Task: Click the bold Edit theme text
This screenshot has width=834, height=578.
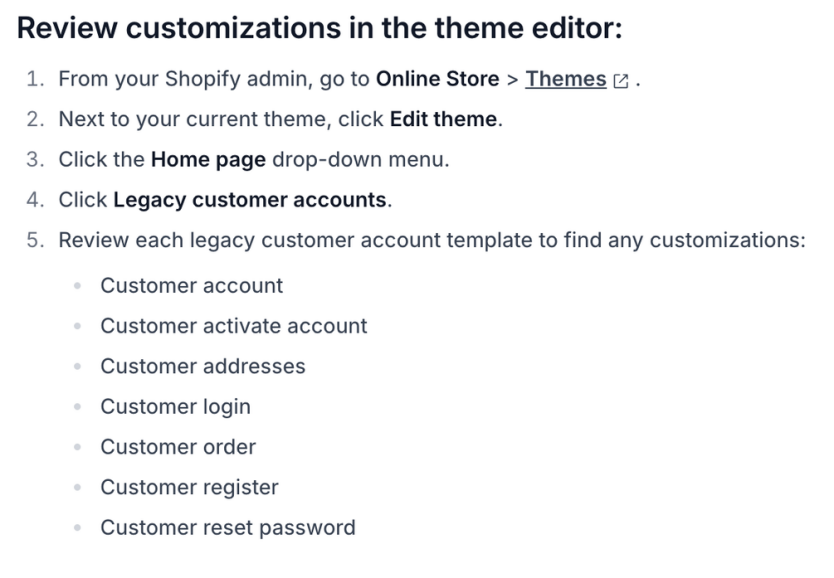Action: 443,119
